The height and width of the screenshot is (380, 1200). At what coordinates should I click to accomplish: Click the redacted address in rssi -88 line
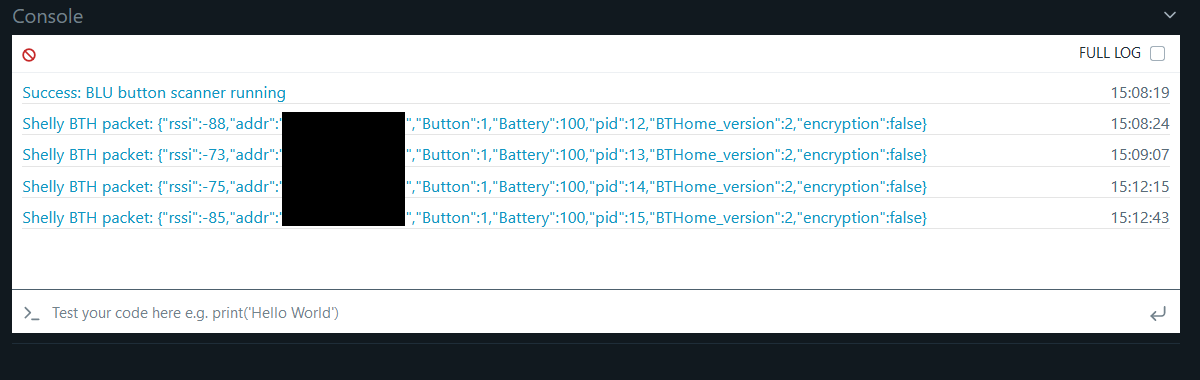click(x=343, y=124)
